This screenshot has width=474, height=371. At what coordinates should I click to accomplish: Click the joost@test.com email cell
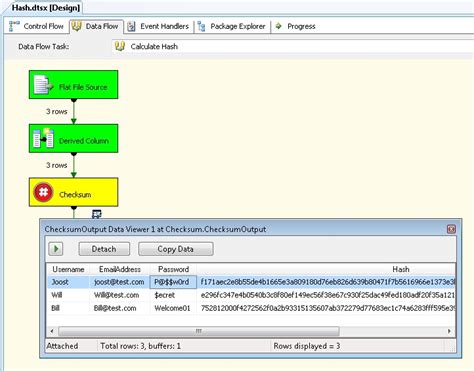tap(119, 282)
